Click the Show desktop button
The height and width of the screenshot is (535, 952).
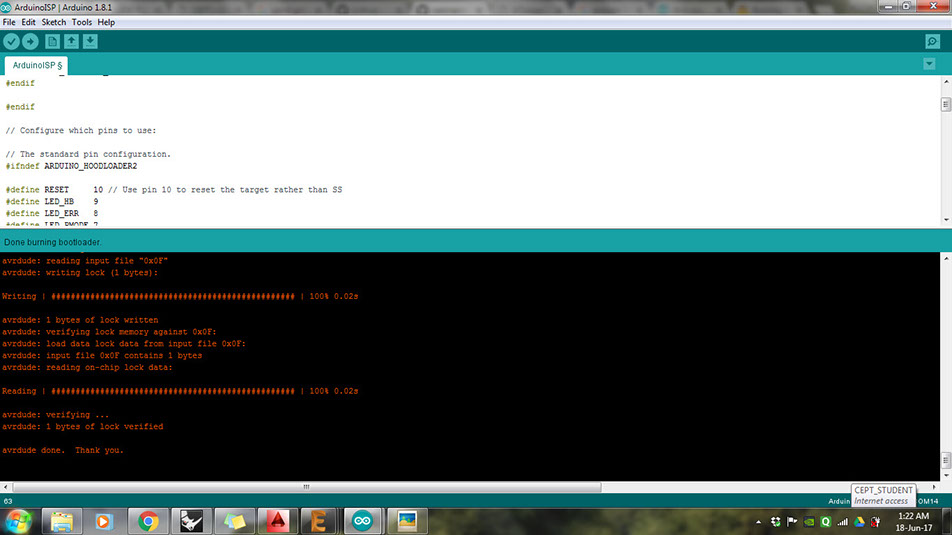coord(947,522)
